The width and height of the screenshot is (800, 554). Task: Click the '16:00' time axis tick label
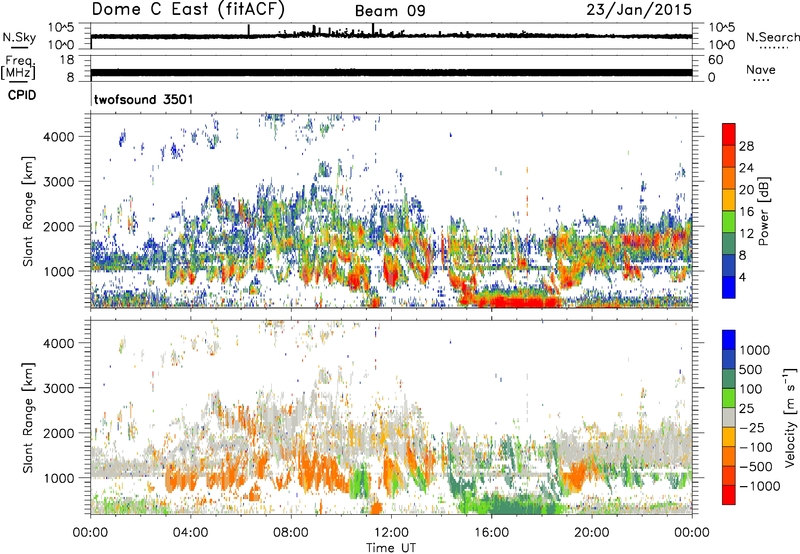tap(491, 533)
